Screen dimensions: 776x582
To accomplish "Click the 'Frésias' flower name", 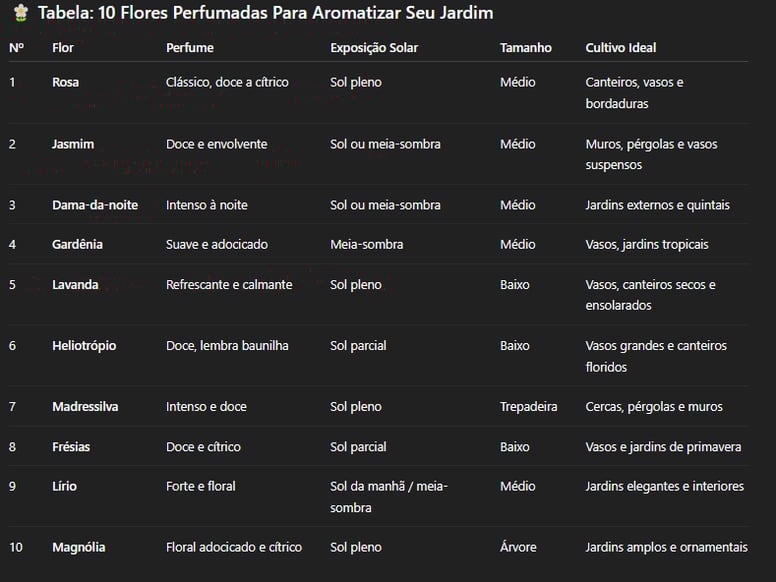I will click(x=71, y=447).
